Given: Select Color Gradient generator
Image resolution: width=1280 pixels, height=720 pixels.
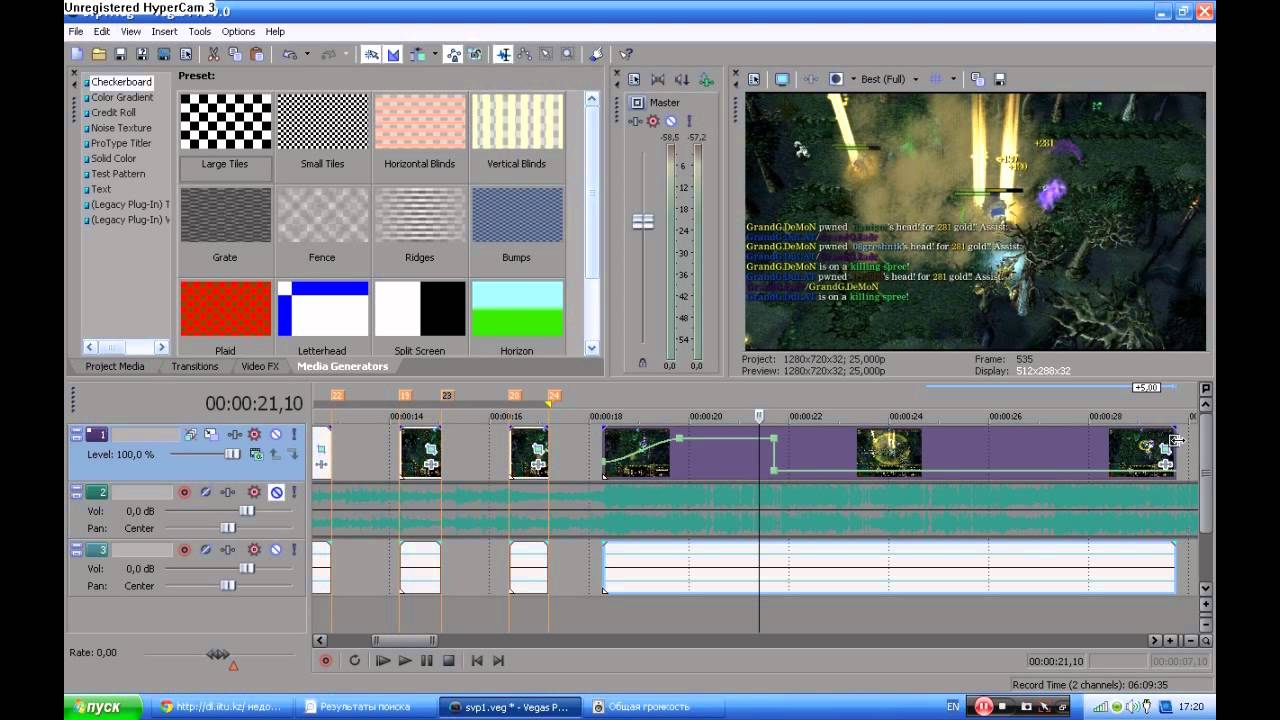Looking at the screenshot, I should pos(122,98).
